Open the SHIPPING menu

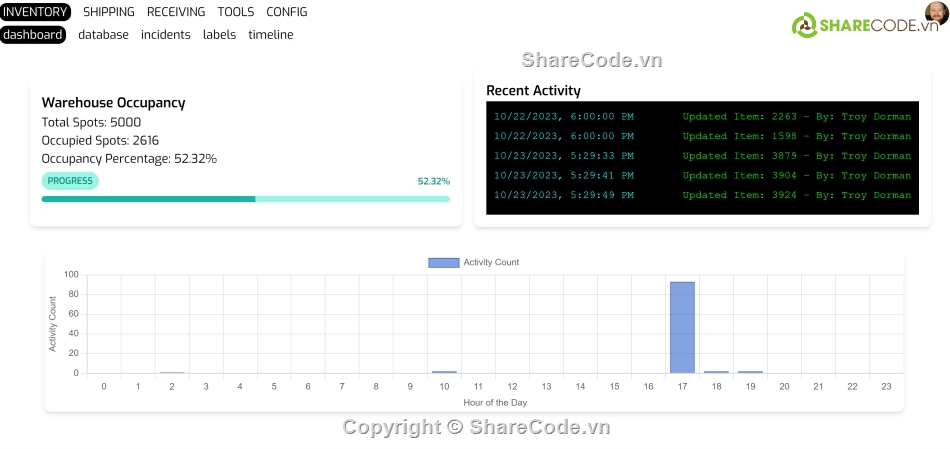(x=108, y=12)
